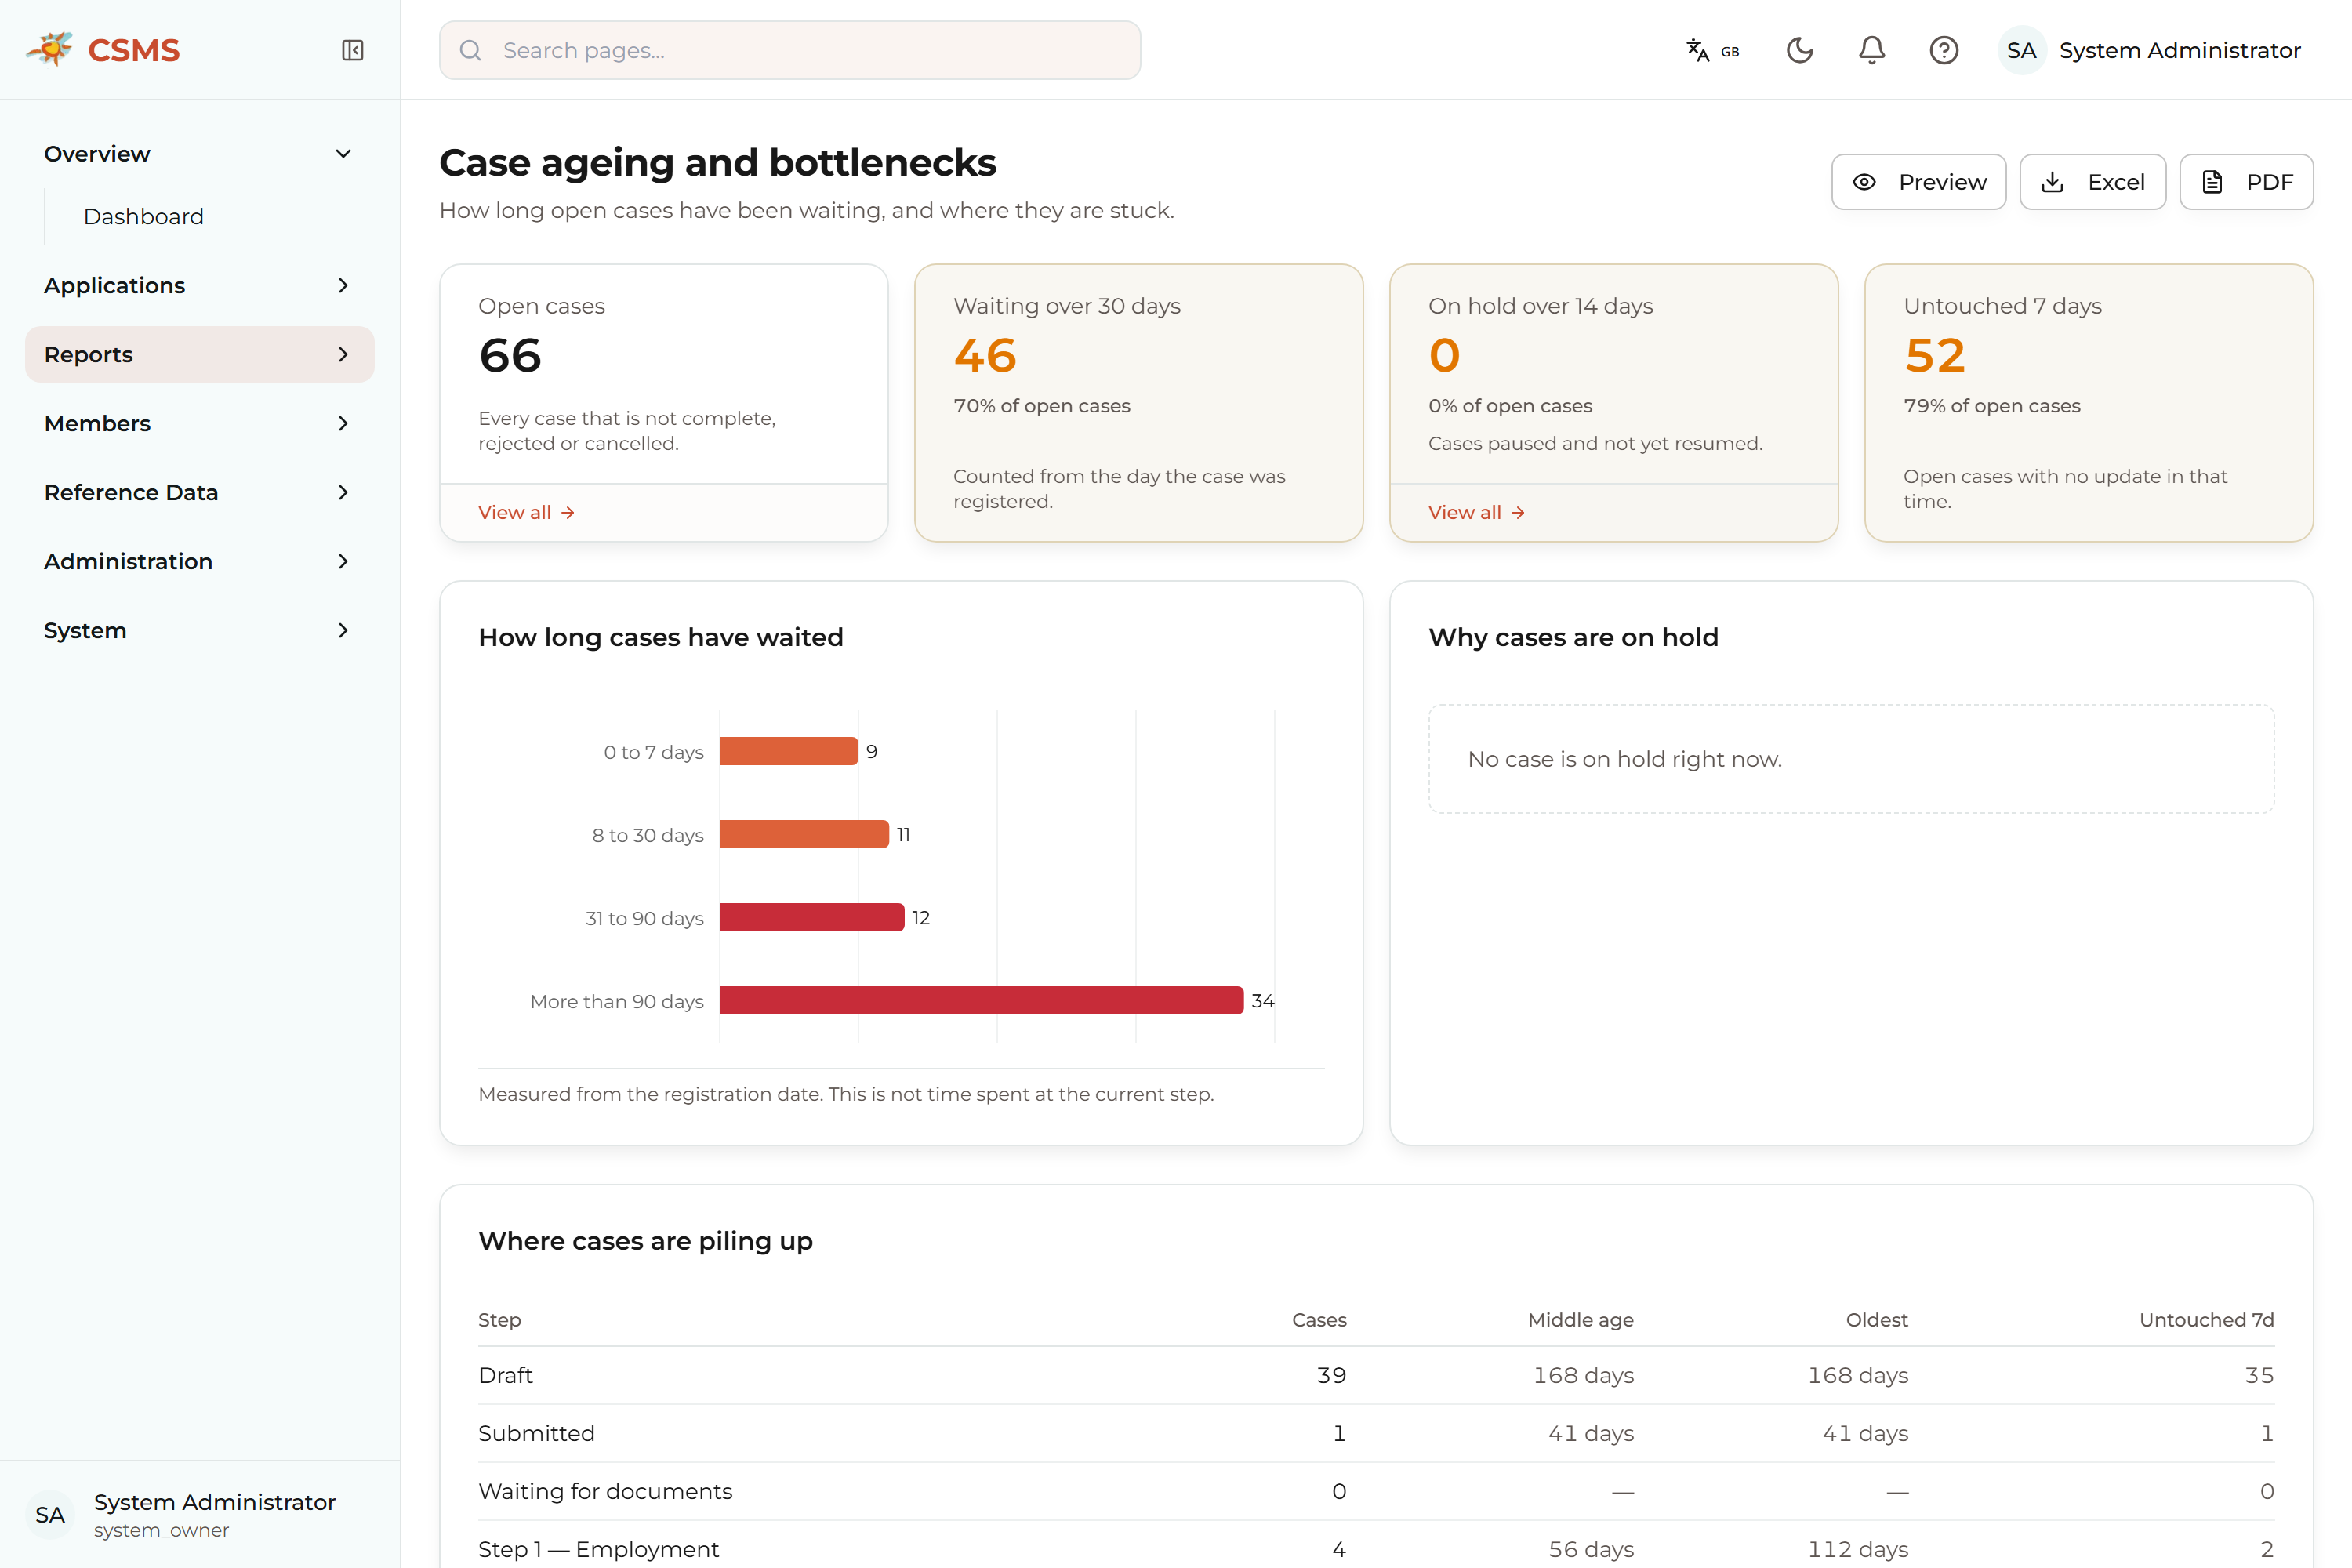2352x1568 pixels.
Task: Click the 0 to 7 days bar
Action: pyautogui.click(x=788, y=751)
